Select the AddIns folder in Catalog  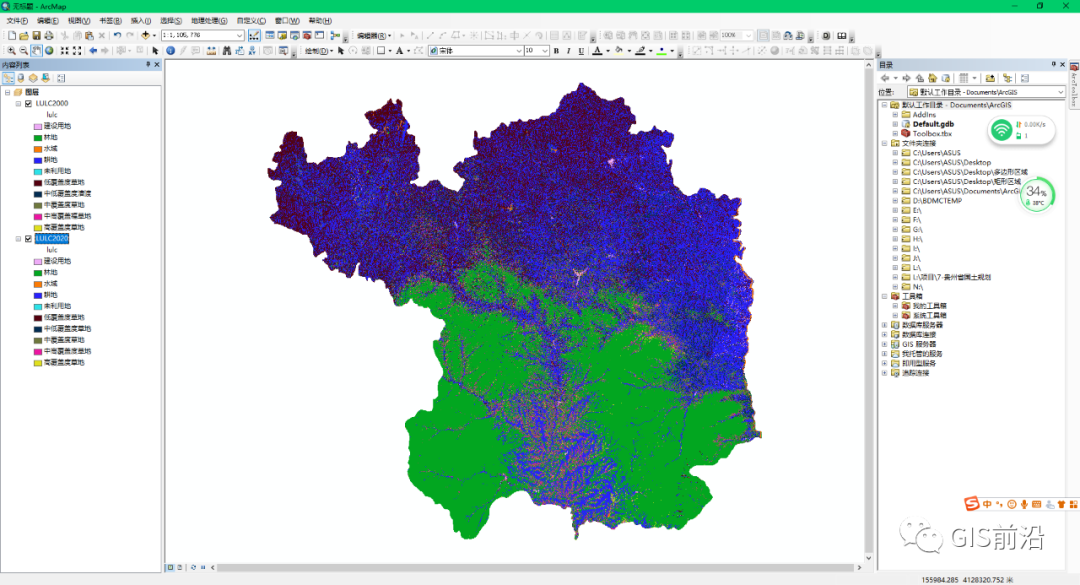click(924, 114)
